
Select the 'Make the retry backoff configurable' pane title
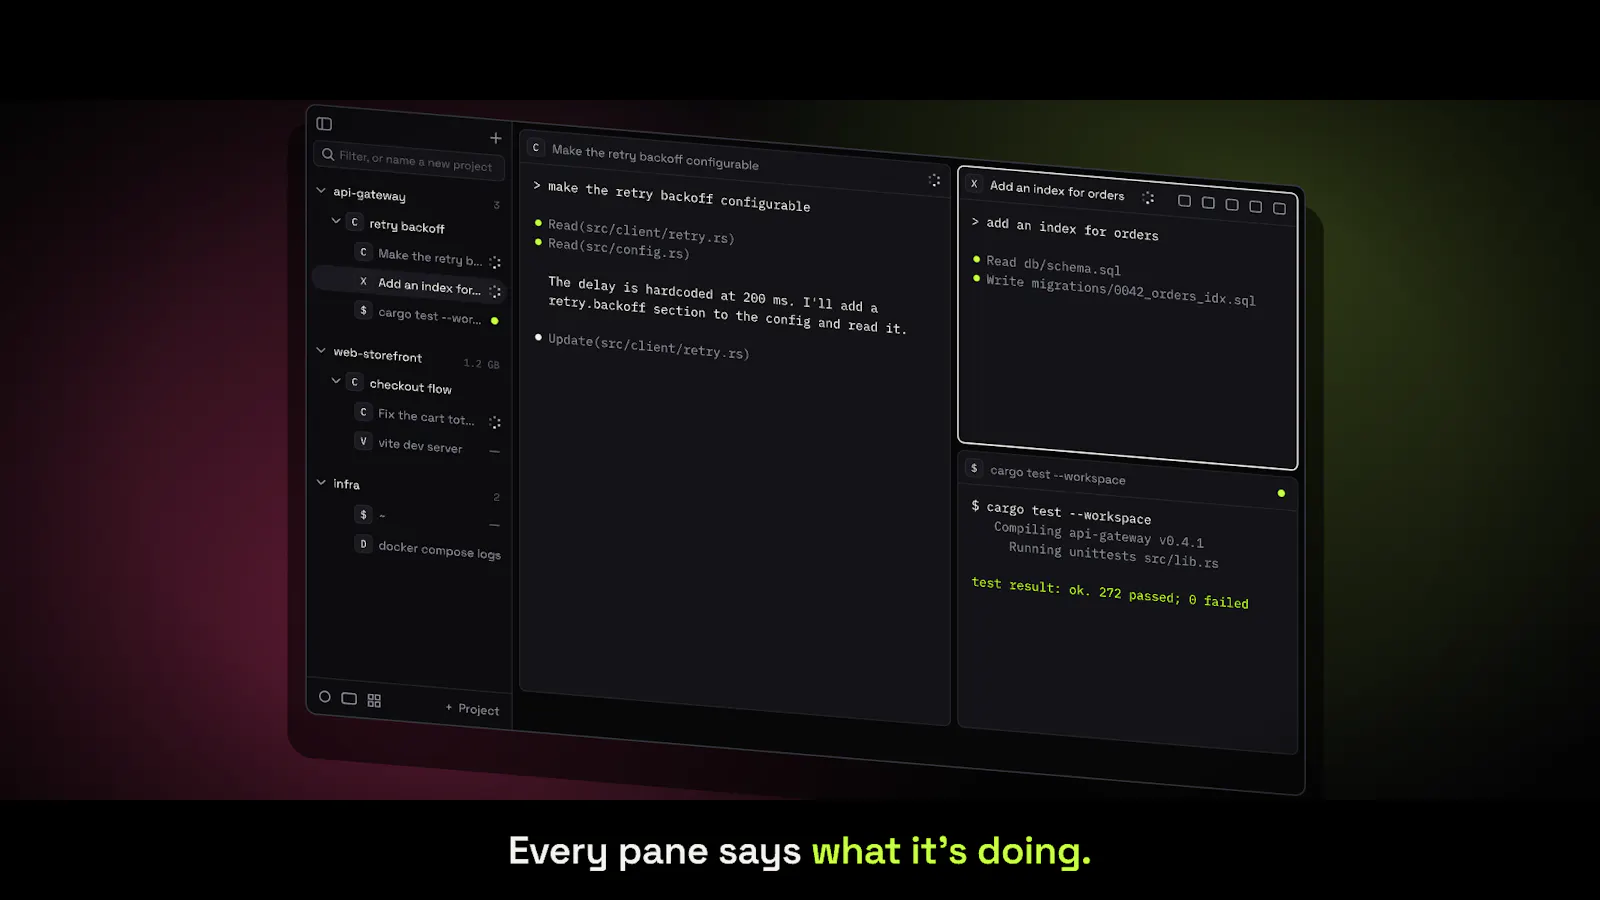point(655,157)
